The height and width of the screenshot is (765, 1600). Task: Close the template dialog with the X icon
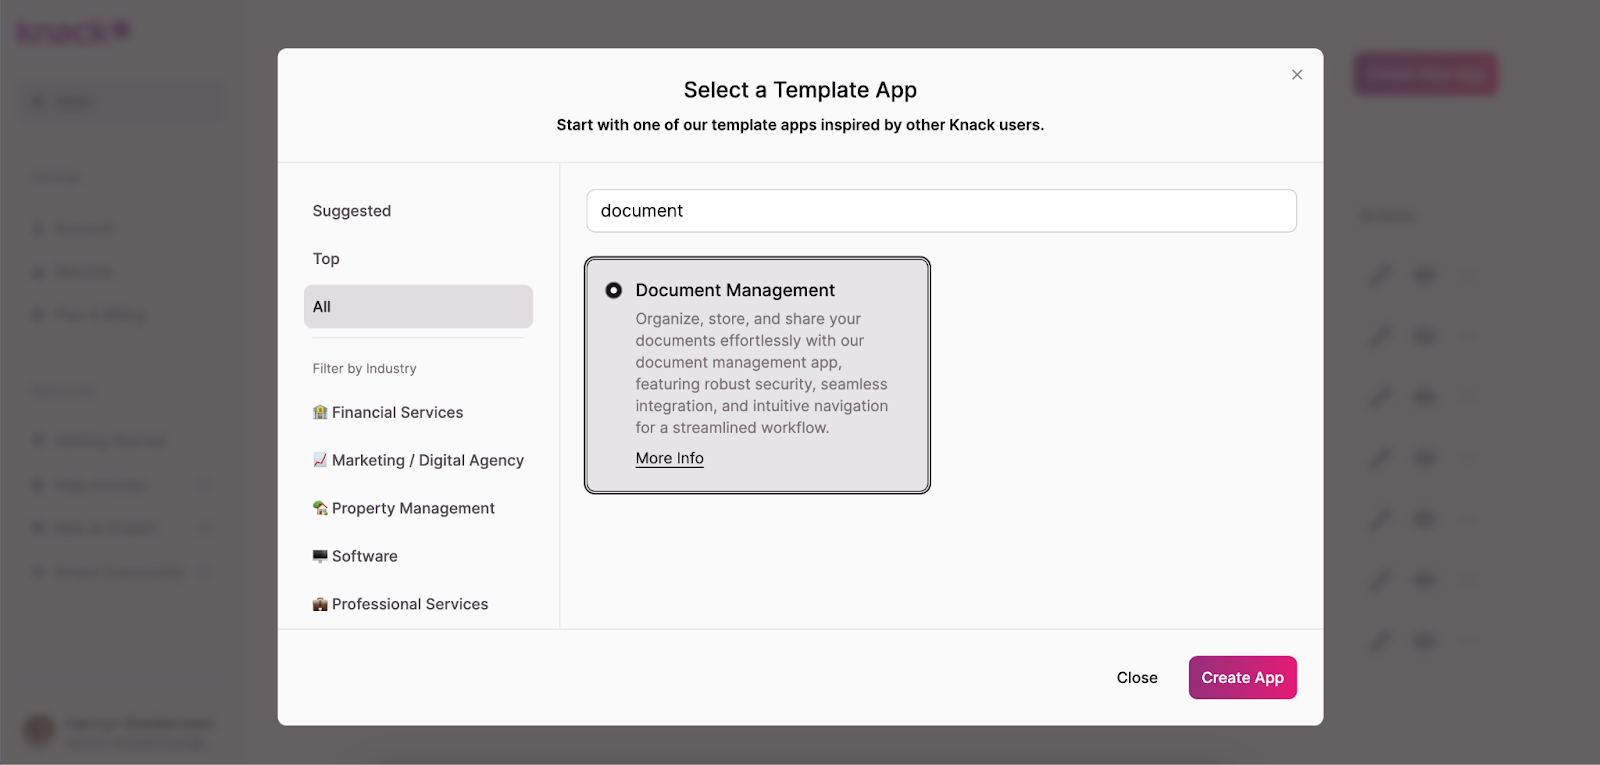1296,75
